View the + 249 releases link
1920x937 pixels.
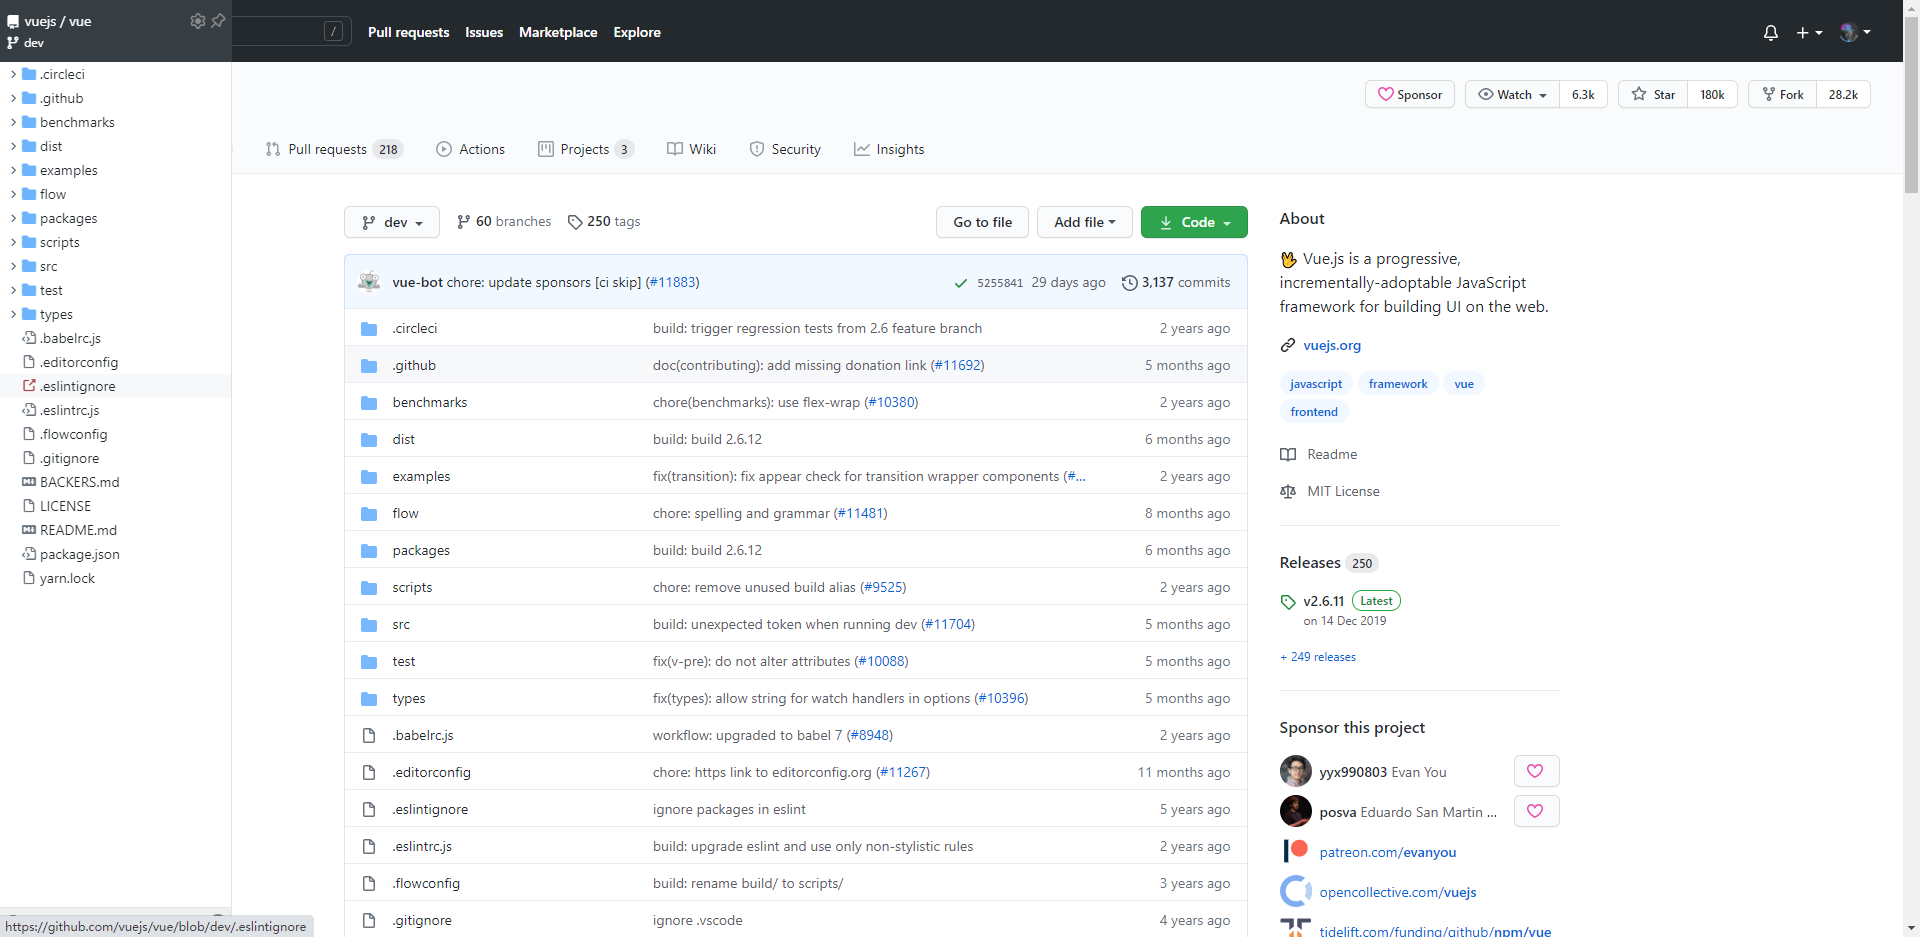(x=1318, y=657)
